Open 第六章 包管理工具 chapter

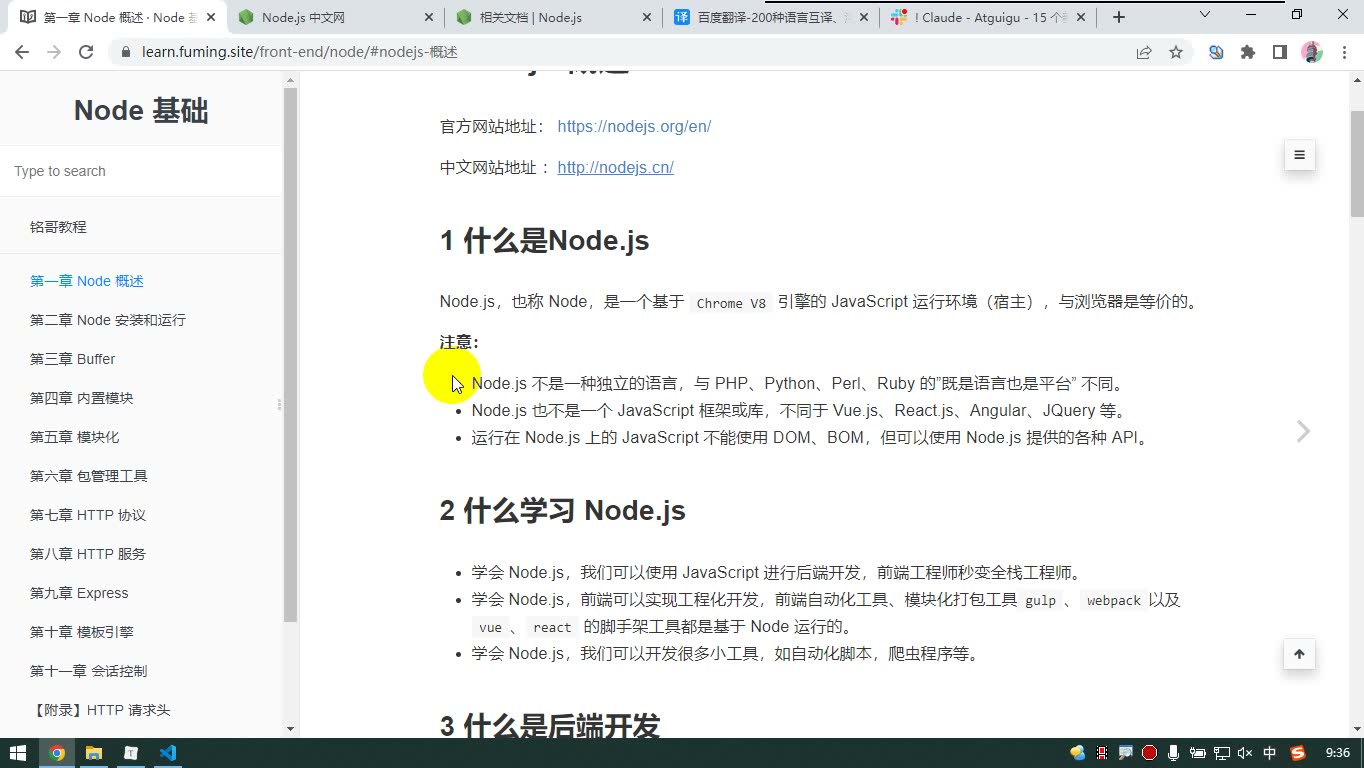pyautogui.click(x=88, y=476)
